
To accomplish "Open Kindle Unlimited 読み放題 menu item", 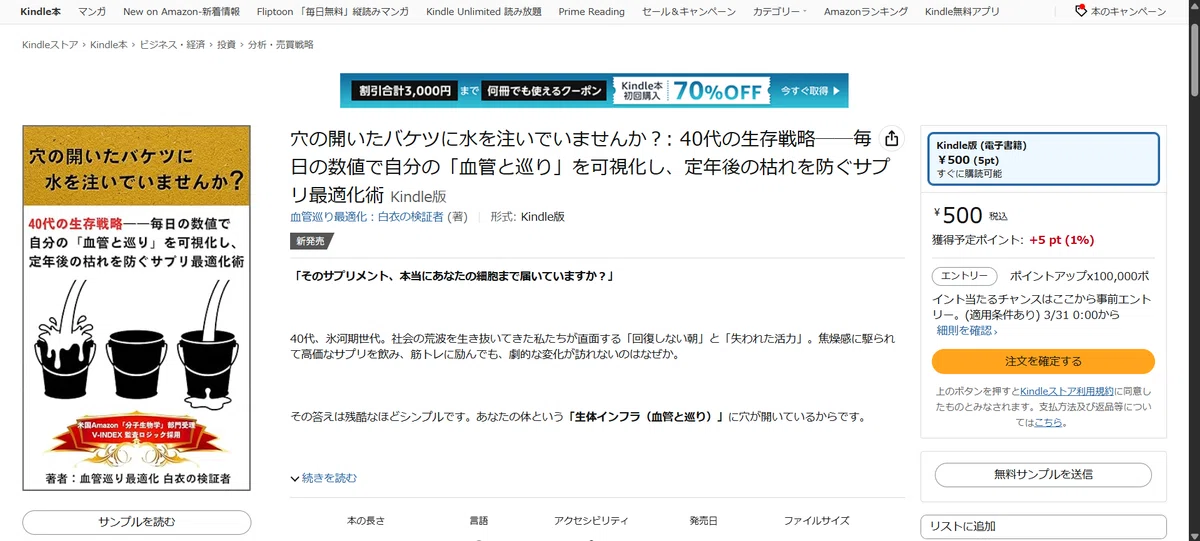I will pos(484,12).
